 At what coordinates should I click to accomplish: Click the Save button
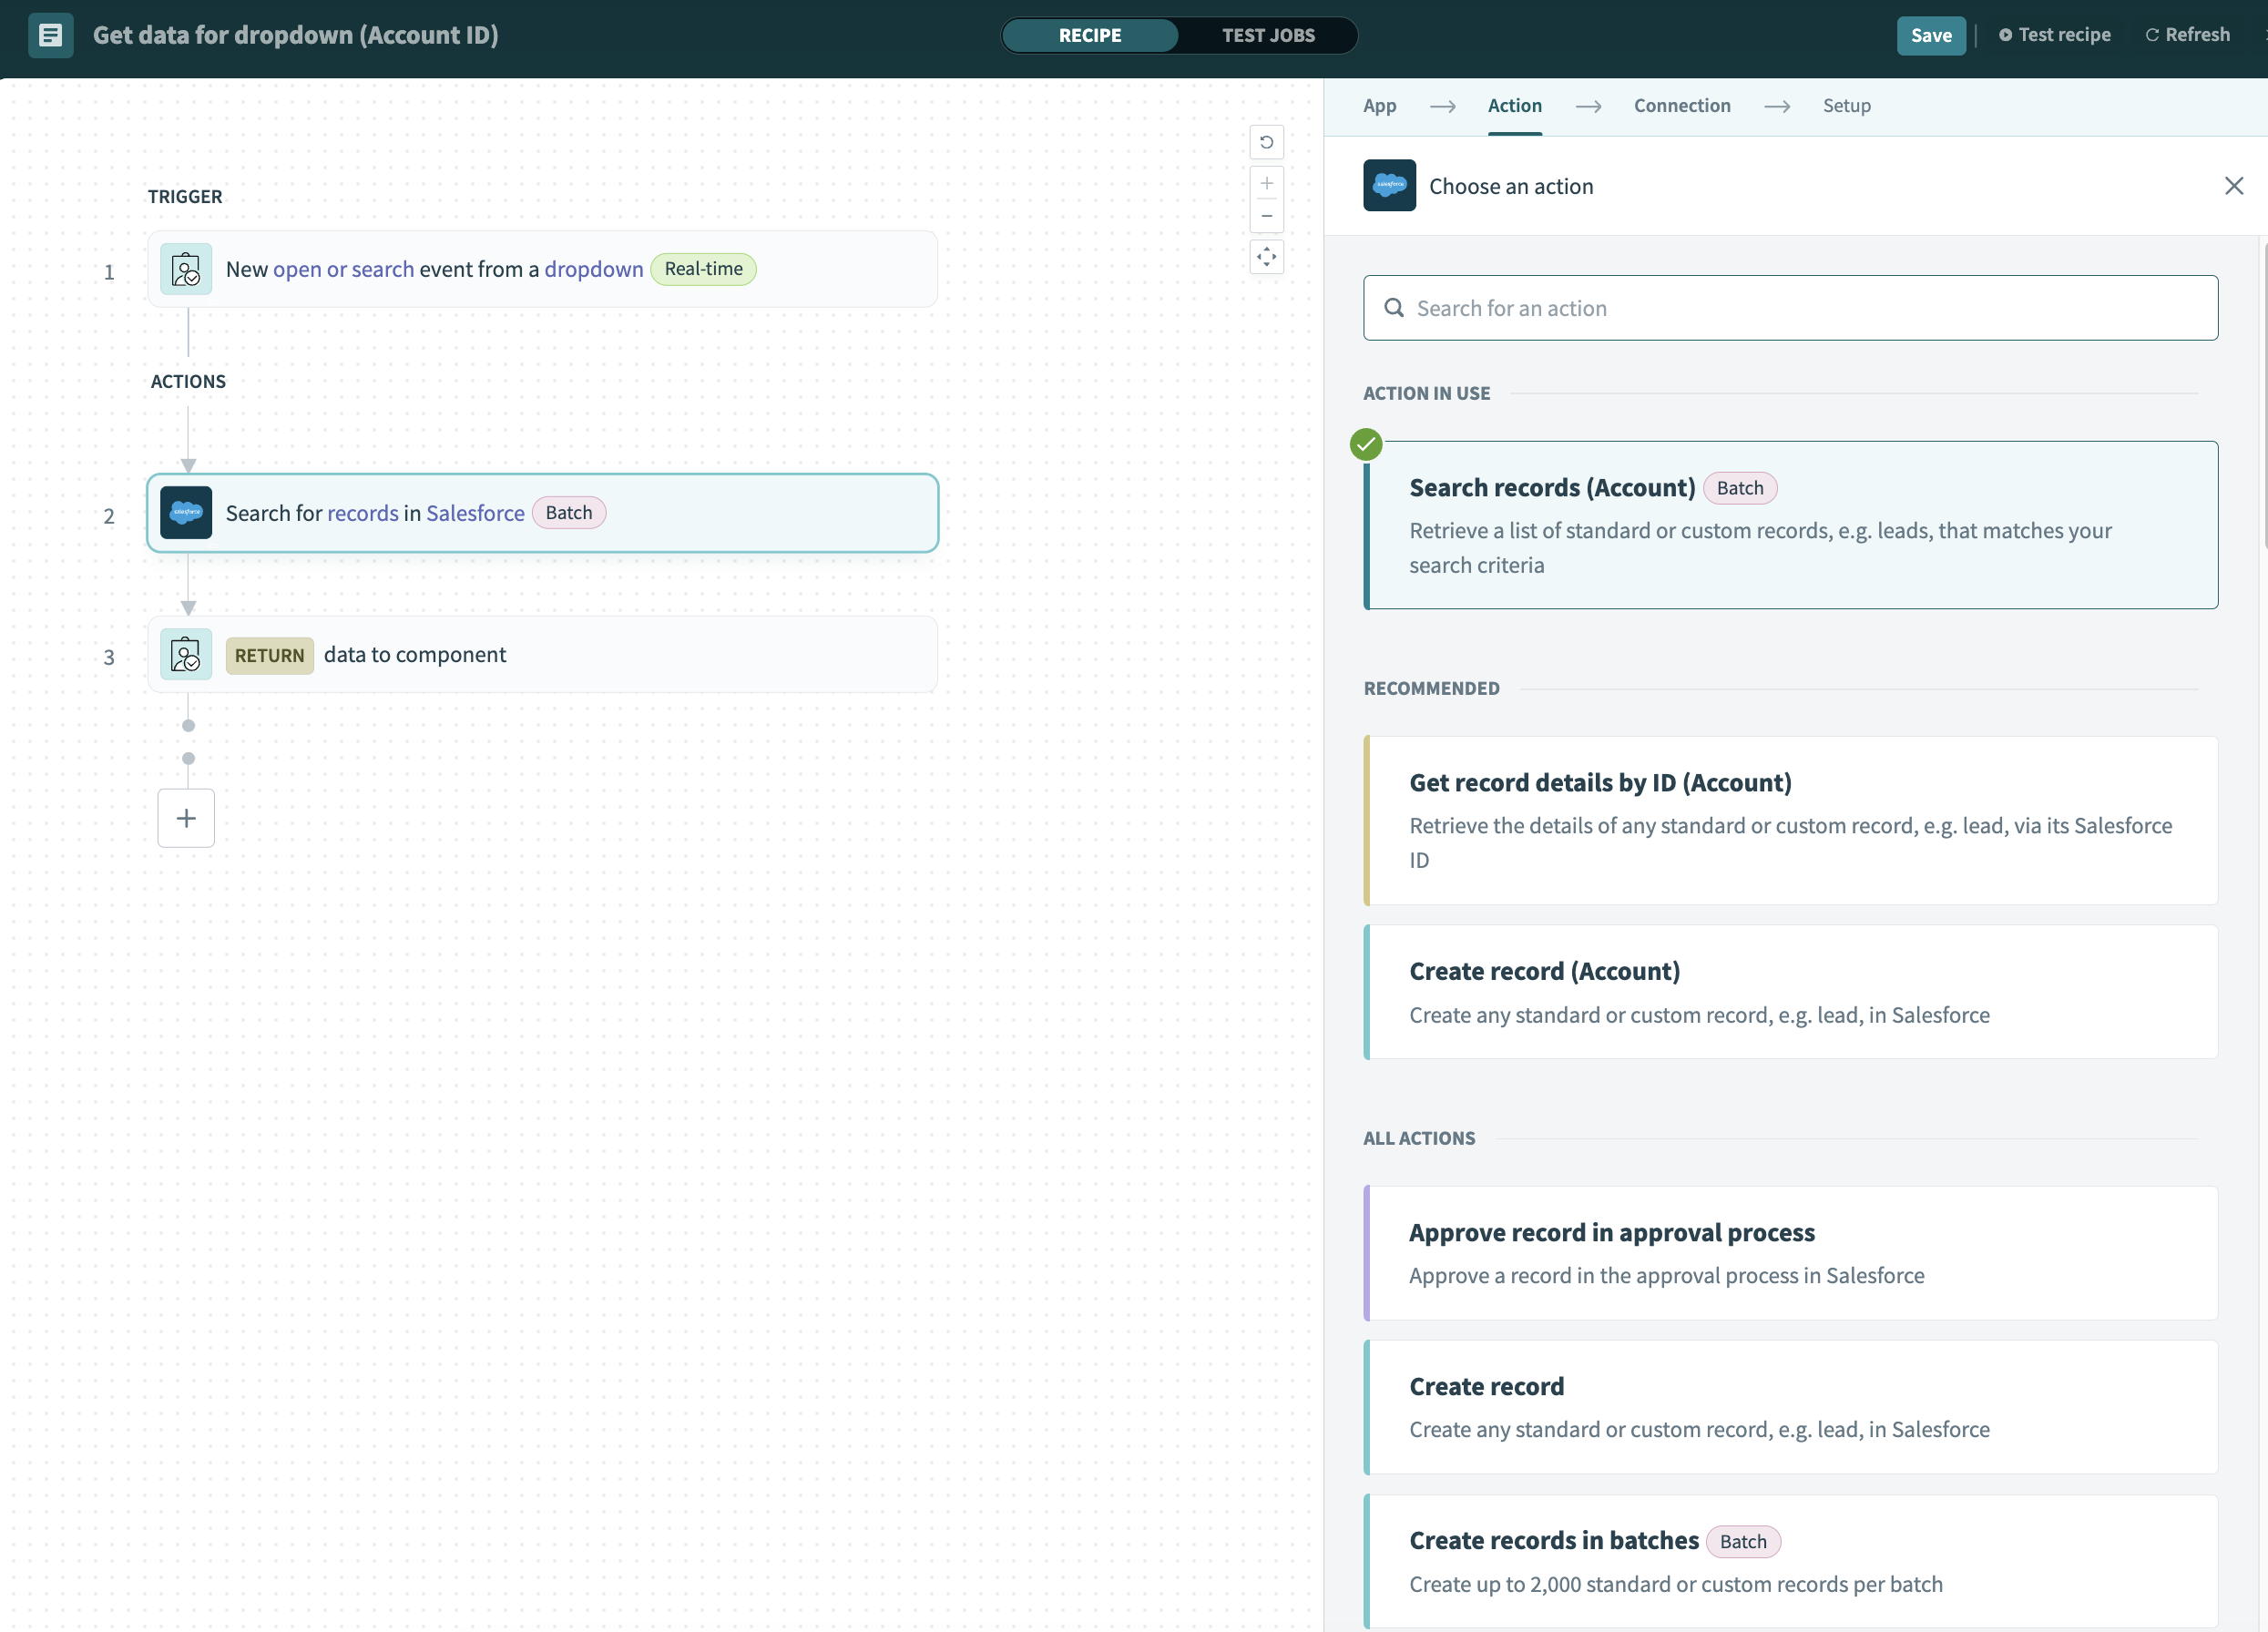point(1930,36)
